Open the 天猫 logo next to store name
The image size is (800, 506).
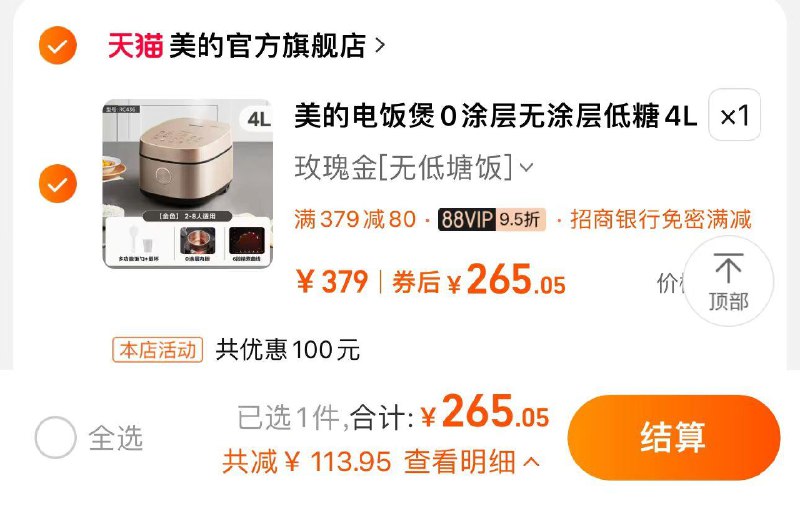point(135,45)
